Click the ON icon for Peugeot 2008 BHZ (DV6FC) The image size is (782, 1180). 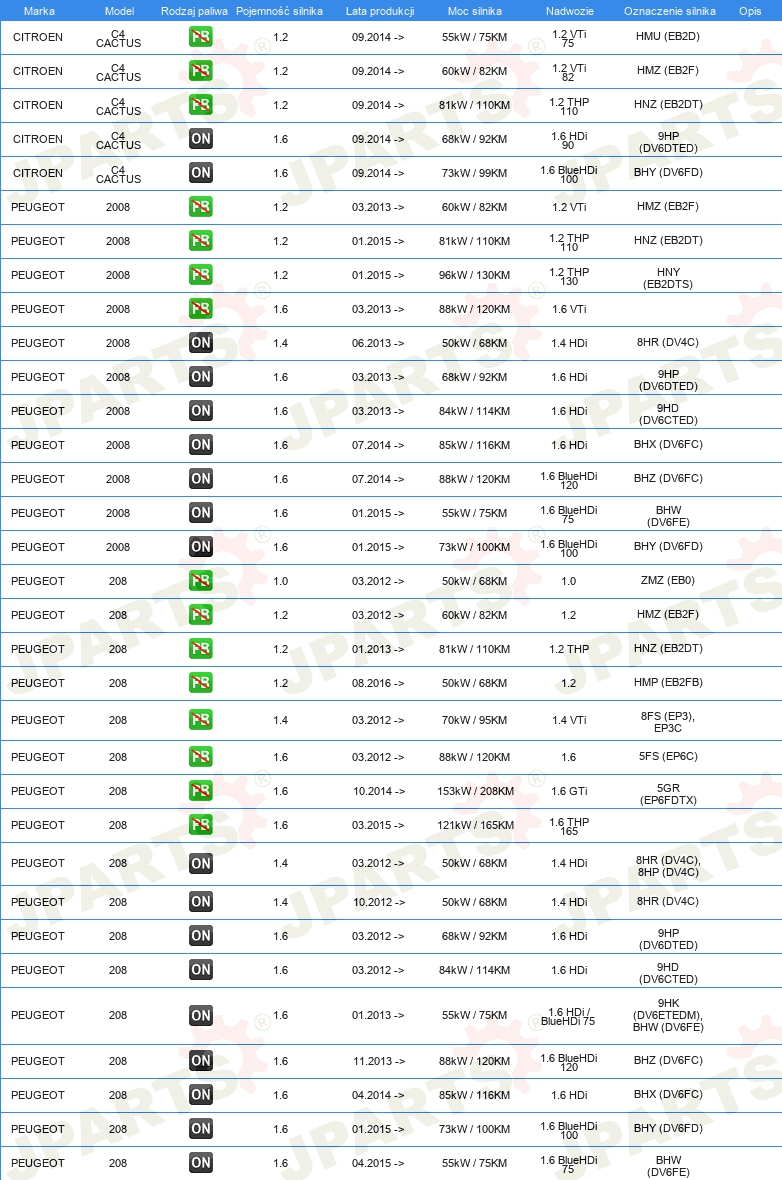click(200, 479)
